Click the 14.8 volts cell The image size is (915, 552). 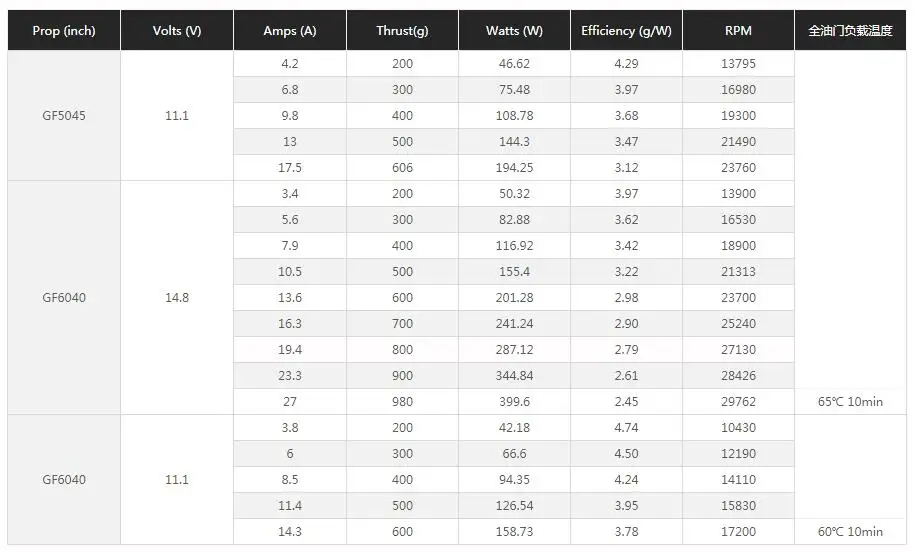177,298
